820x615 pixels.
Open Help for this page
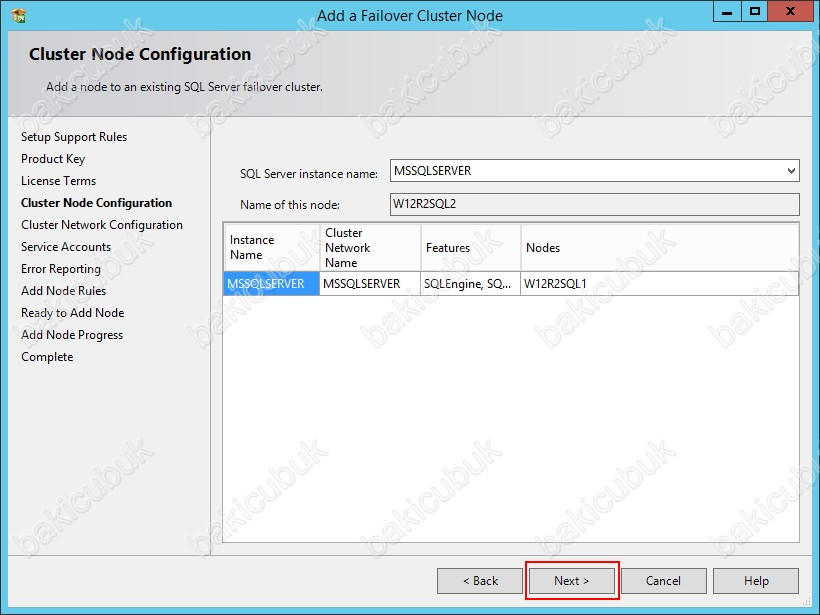point(756,581)
